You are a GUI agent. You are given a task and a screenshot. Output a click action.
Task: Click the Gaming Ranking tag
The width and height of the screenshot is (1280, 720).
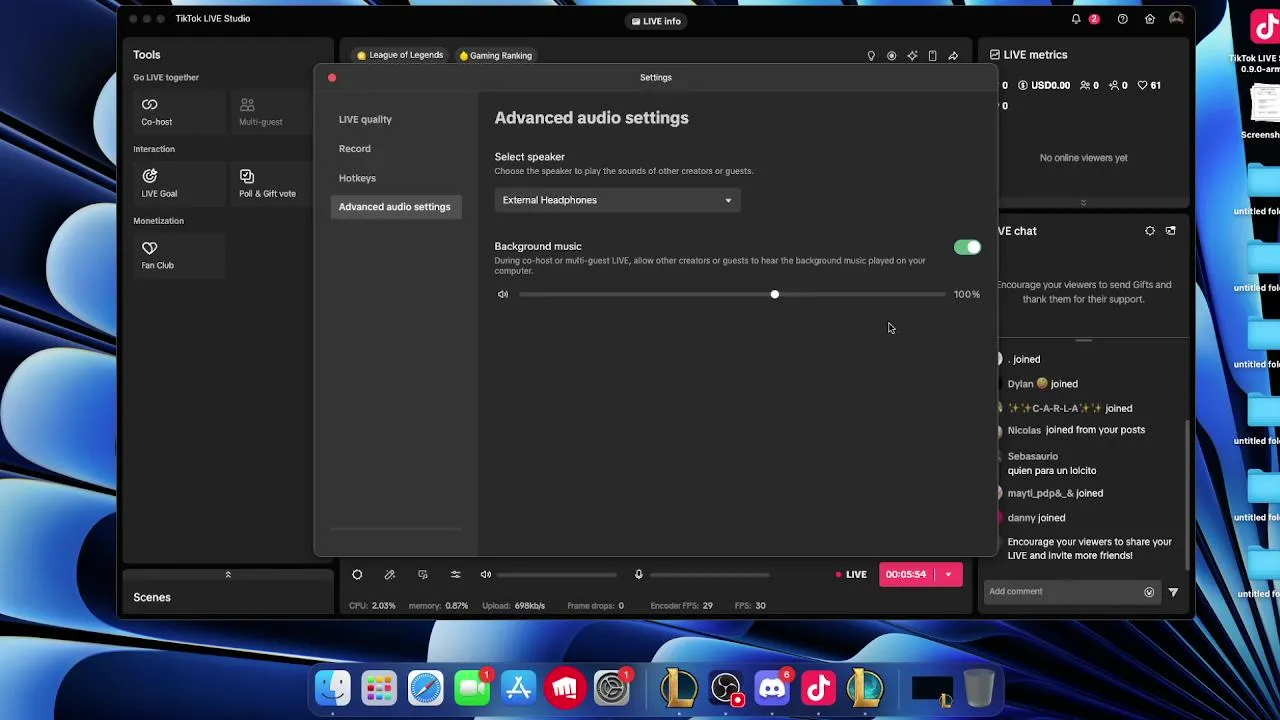coord(496,55)
